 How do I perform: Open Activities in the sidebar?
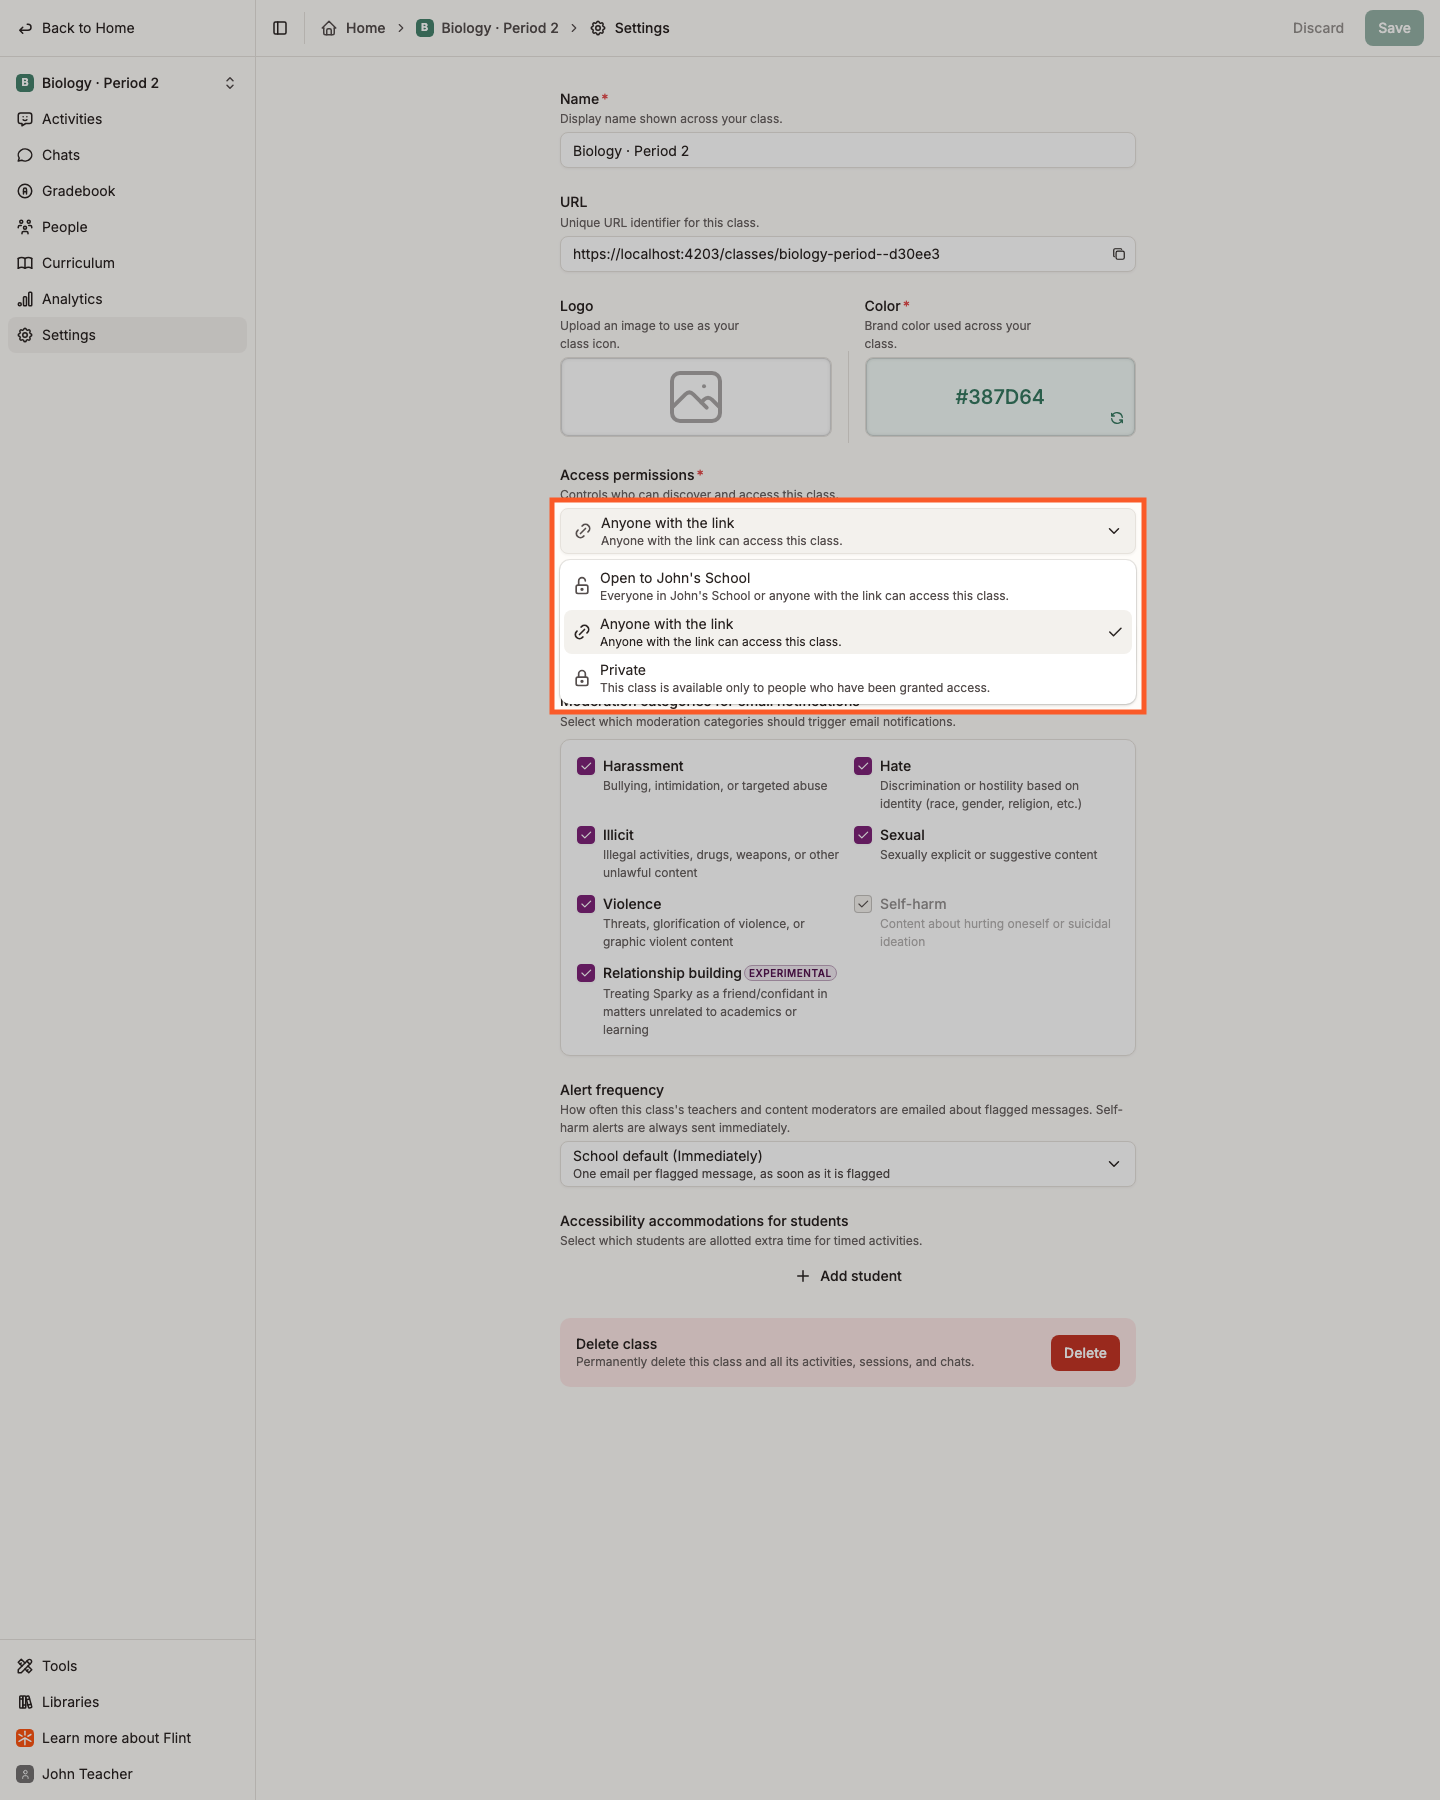point(127,119)
